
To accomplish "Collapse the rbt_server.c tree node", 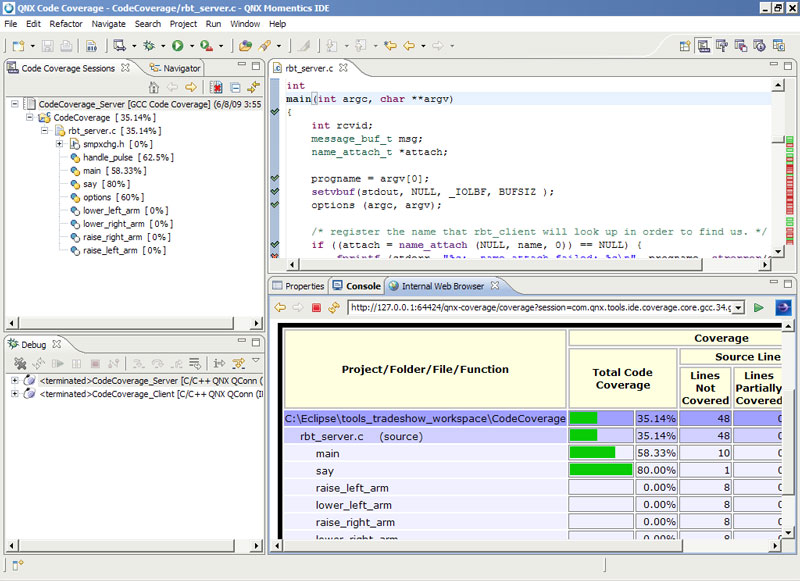I will point(45,131).
